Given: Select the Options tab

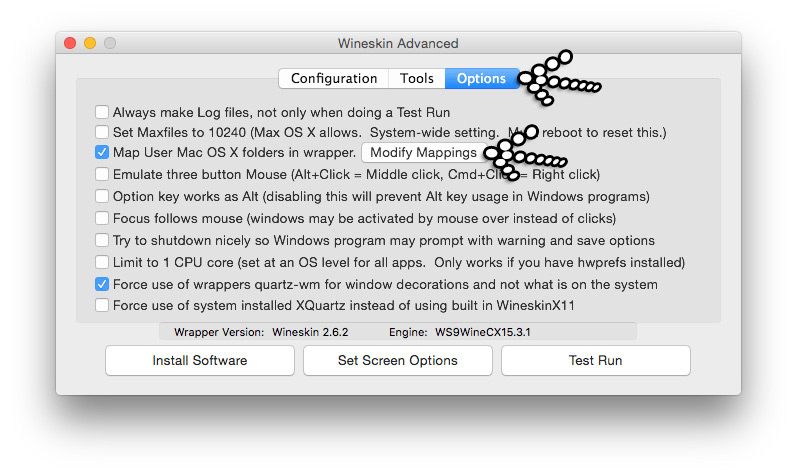Looking at the screenshot, I should (481, 79).
